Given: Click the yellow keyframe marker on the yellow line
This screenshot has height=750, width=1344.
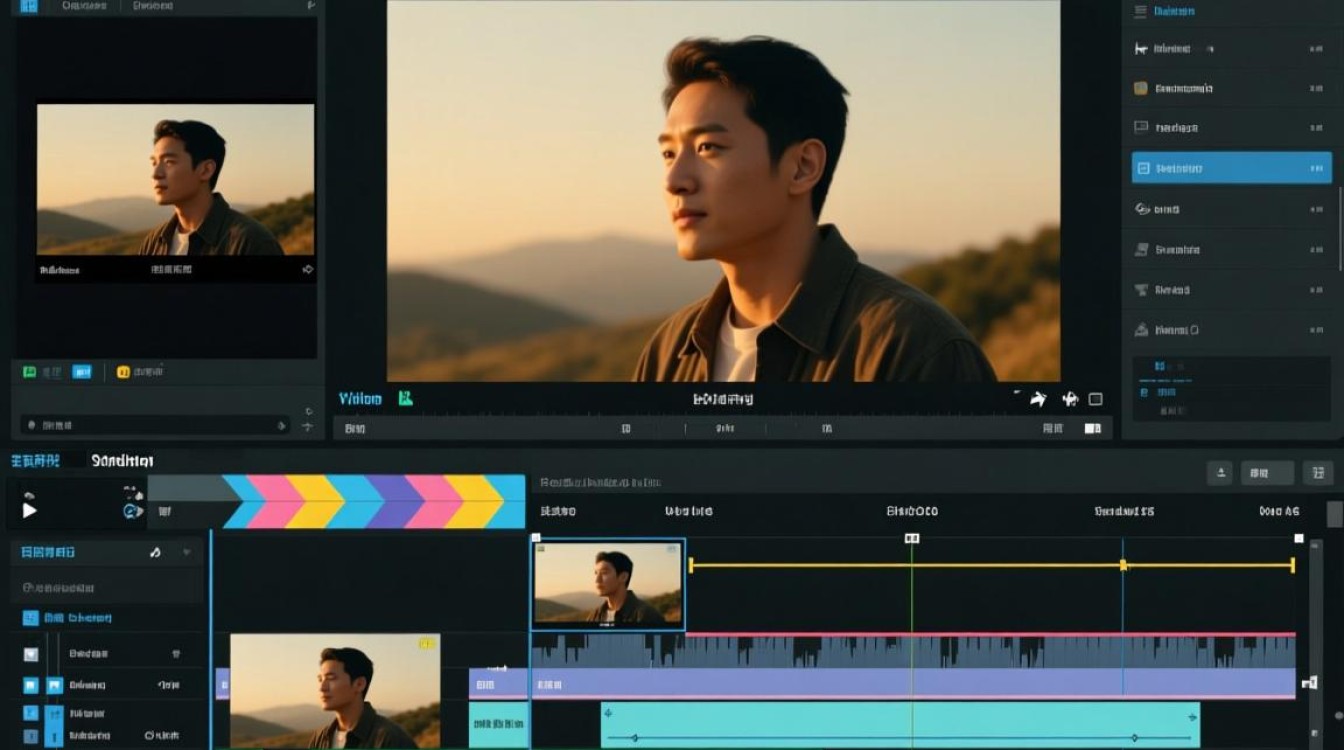Looking at the screenshot, I should point(1123,565).
